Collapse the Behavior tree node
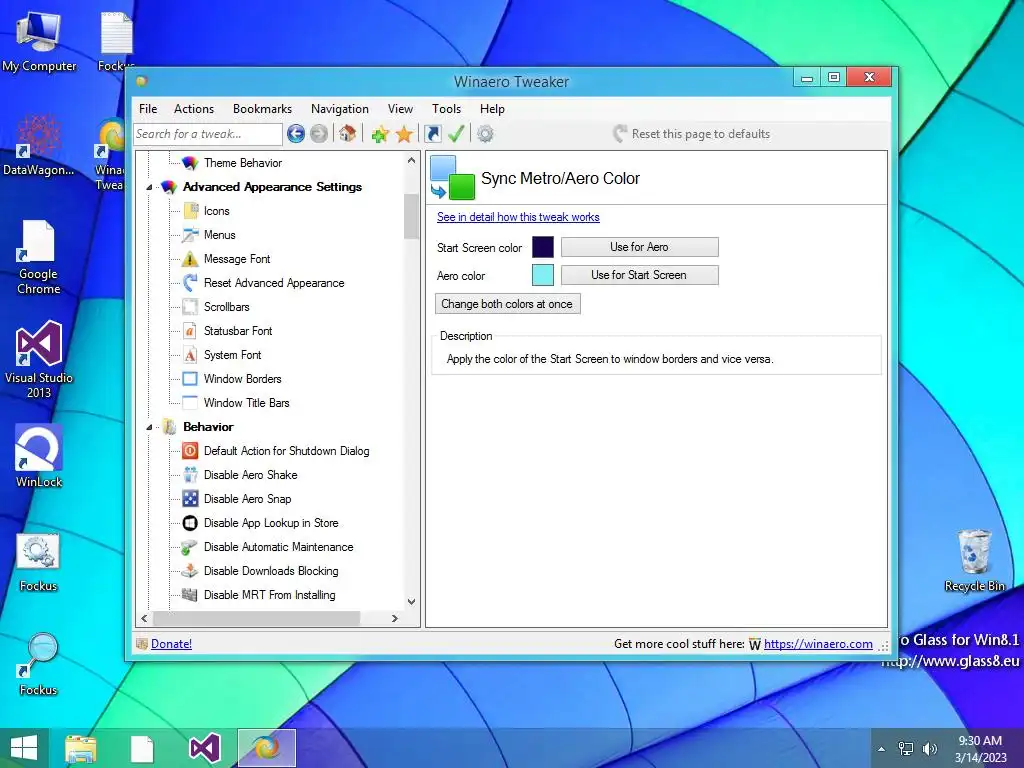The height and width of the screenshot is (768, 1024). pyautogui.click(x=150, y=427)
